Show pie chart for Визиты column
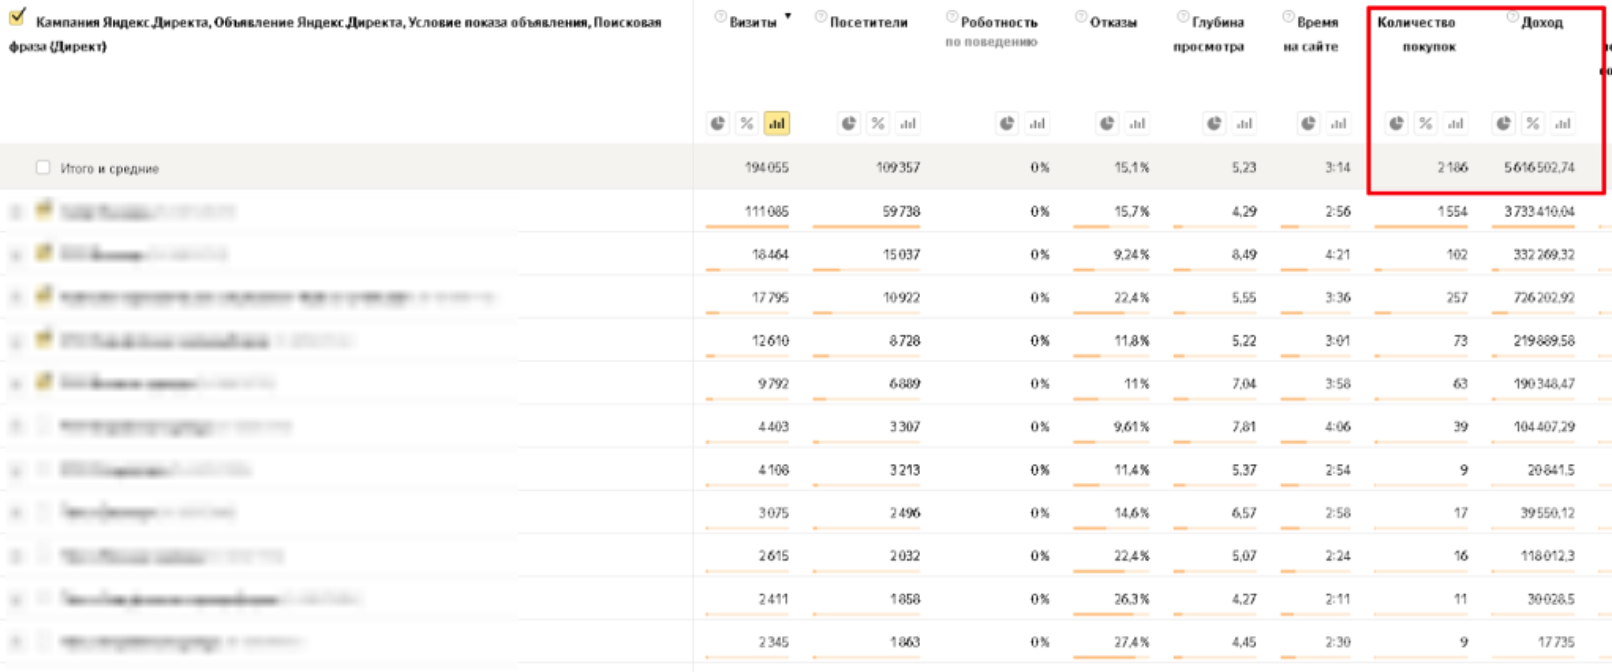This screenshot has height=672, width=1612. click(x=718, y=123)
